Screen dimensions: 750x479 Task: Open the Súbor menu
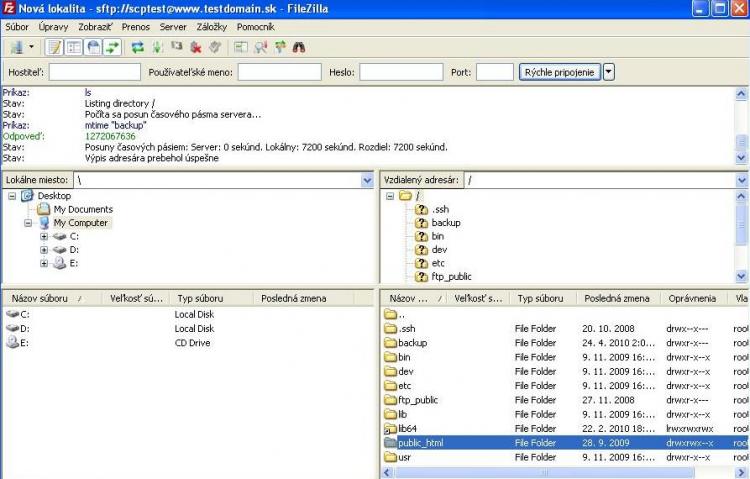click(x=17, y=27)
